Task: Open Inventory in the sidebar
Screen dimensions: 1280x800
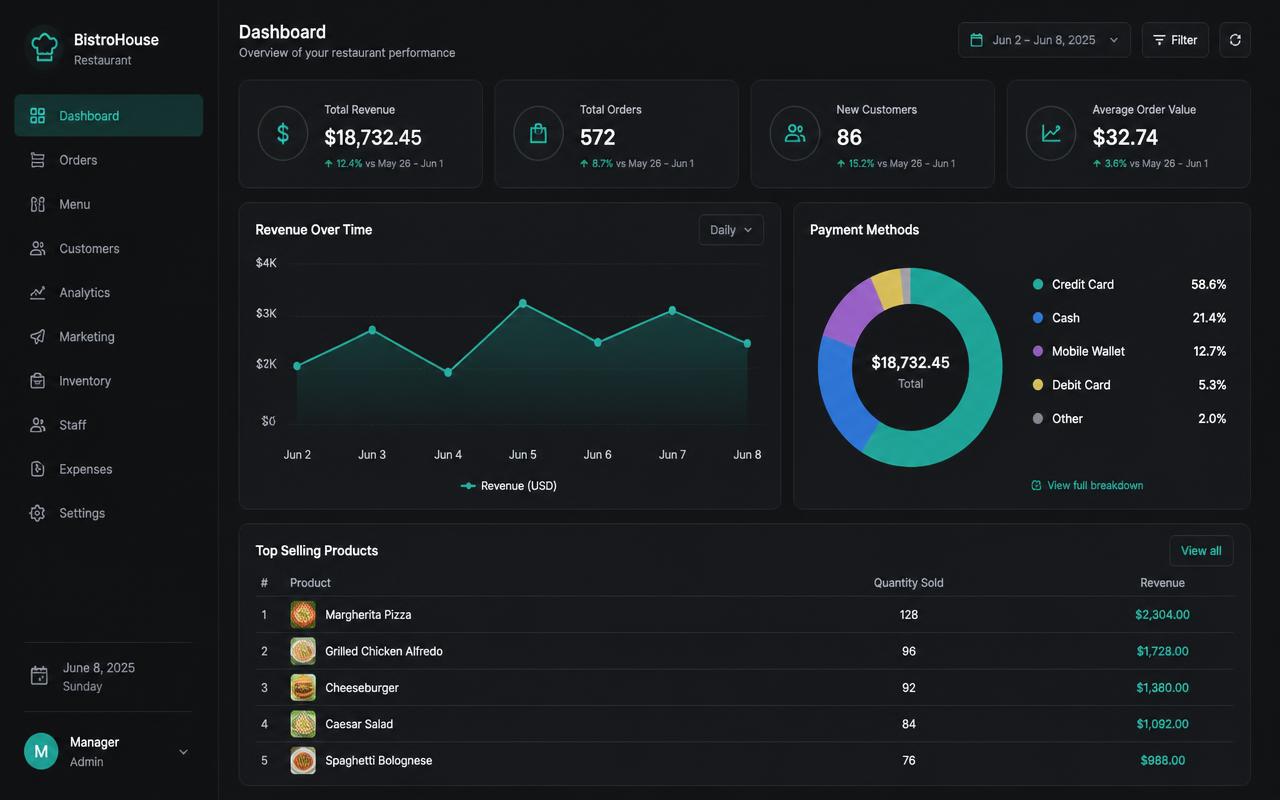Action: pos(109,381)
